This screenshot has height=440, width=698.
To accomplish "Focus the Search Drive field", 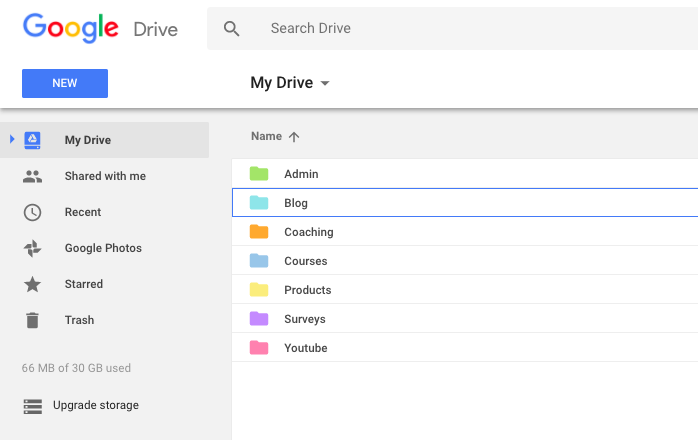I will click(x=452, y=29).
